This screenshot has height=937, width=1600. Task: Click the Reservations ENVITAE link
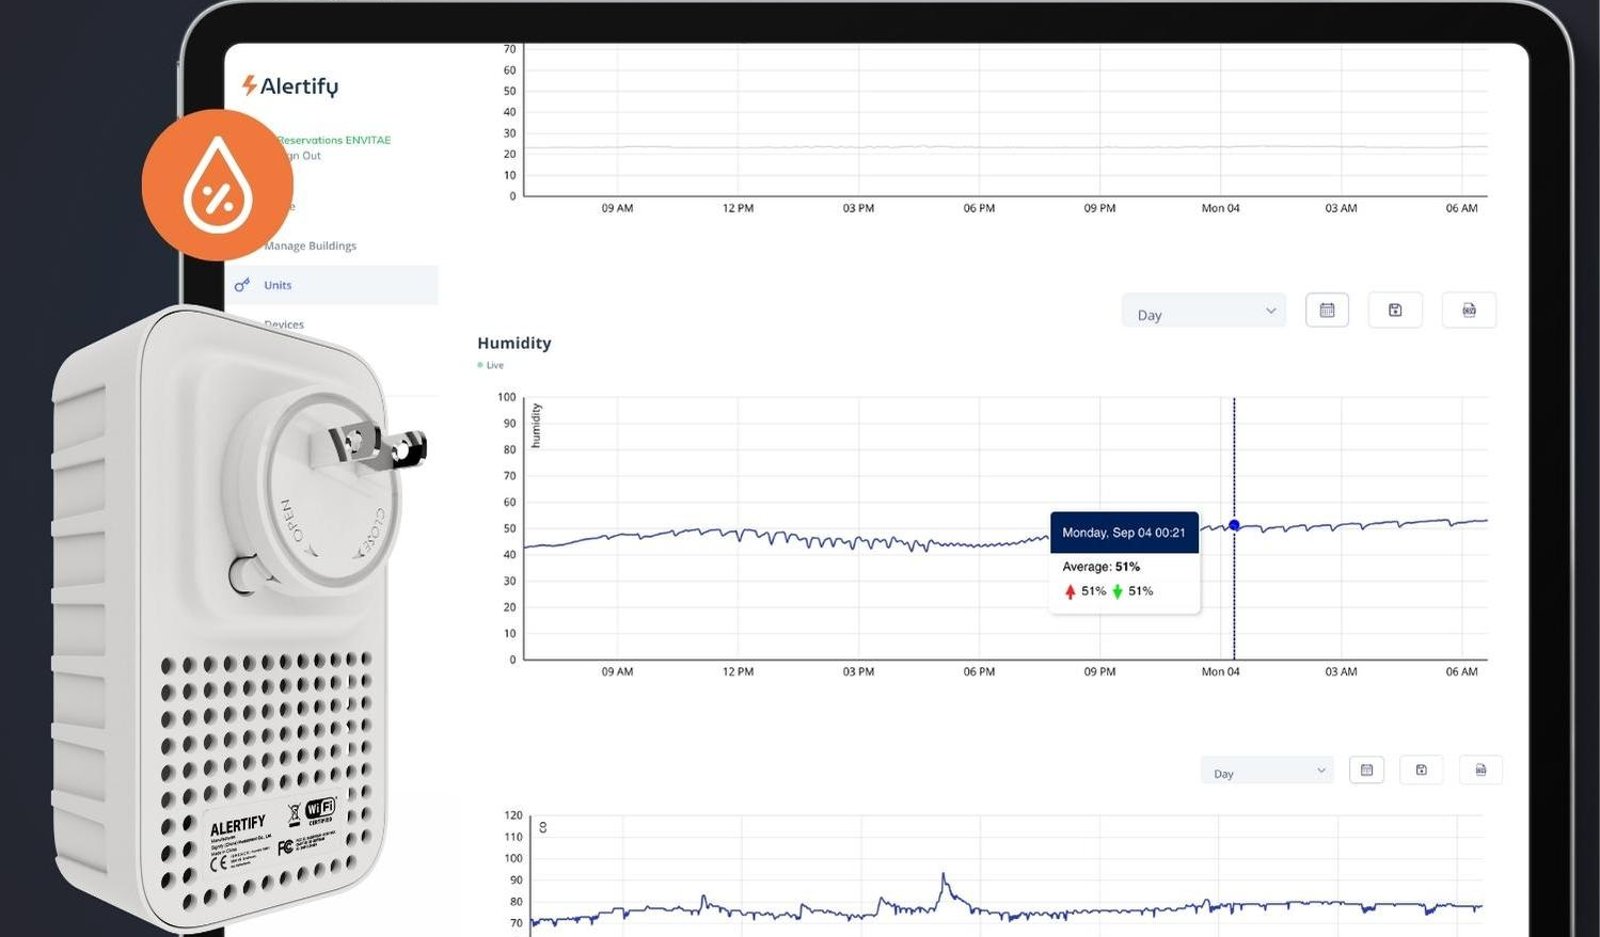(x=334, y=140)
